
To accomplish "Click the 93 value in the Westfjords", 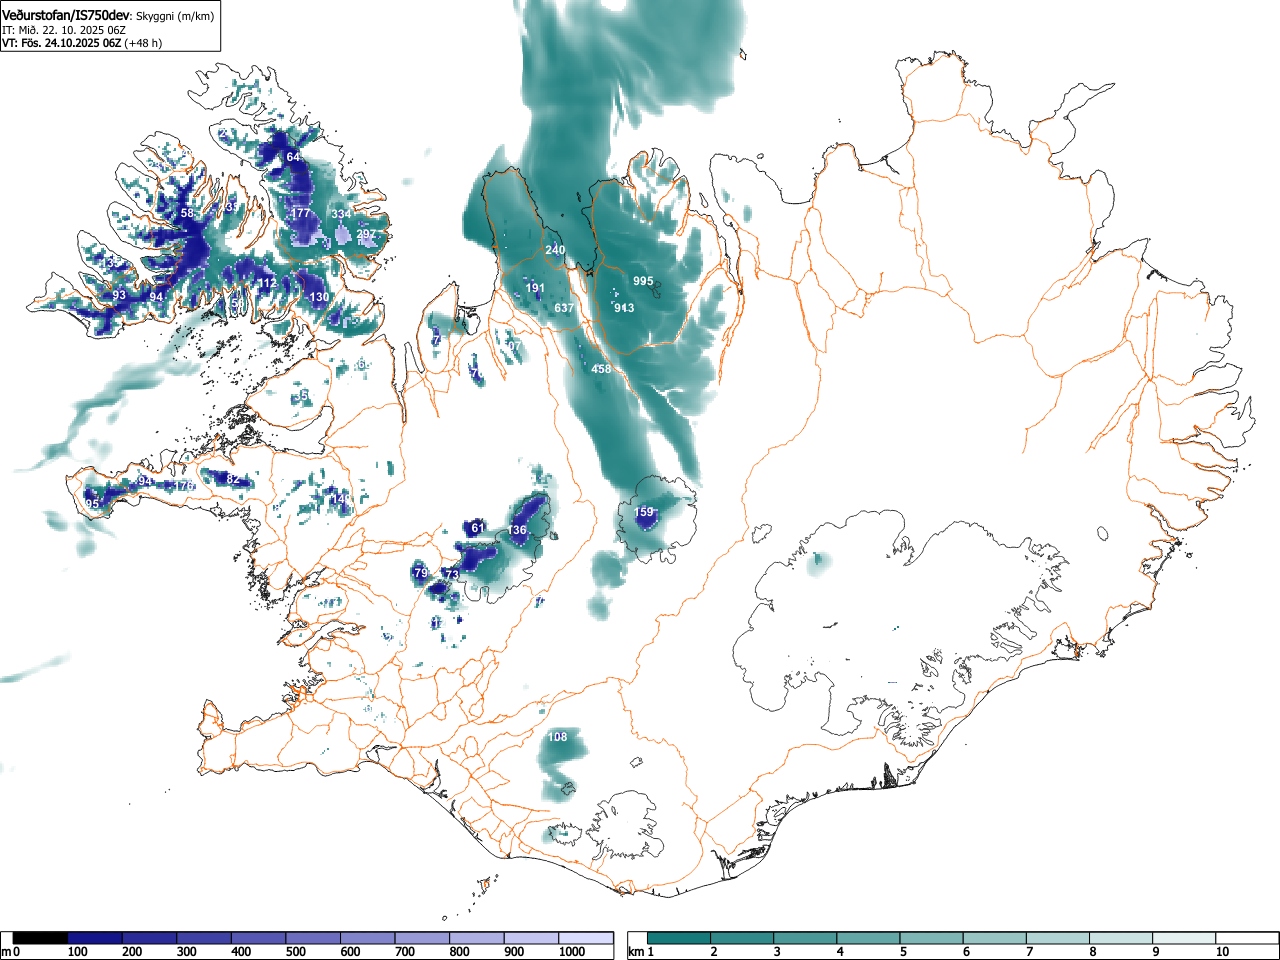I will coord(119,295).
